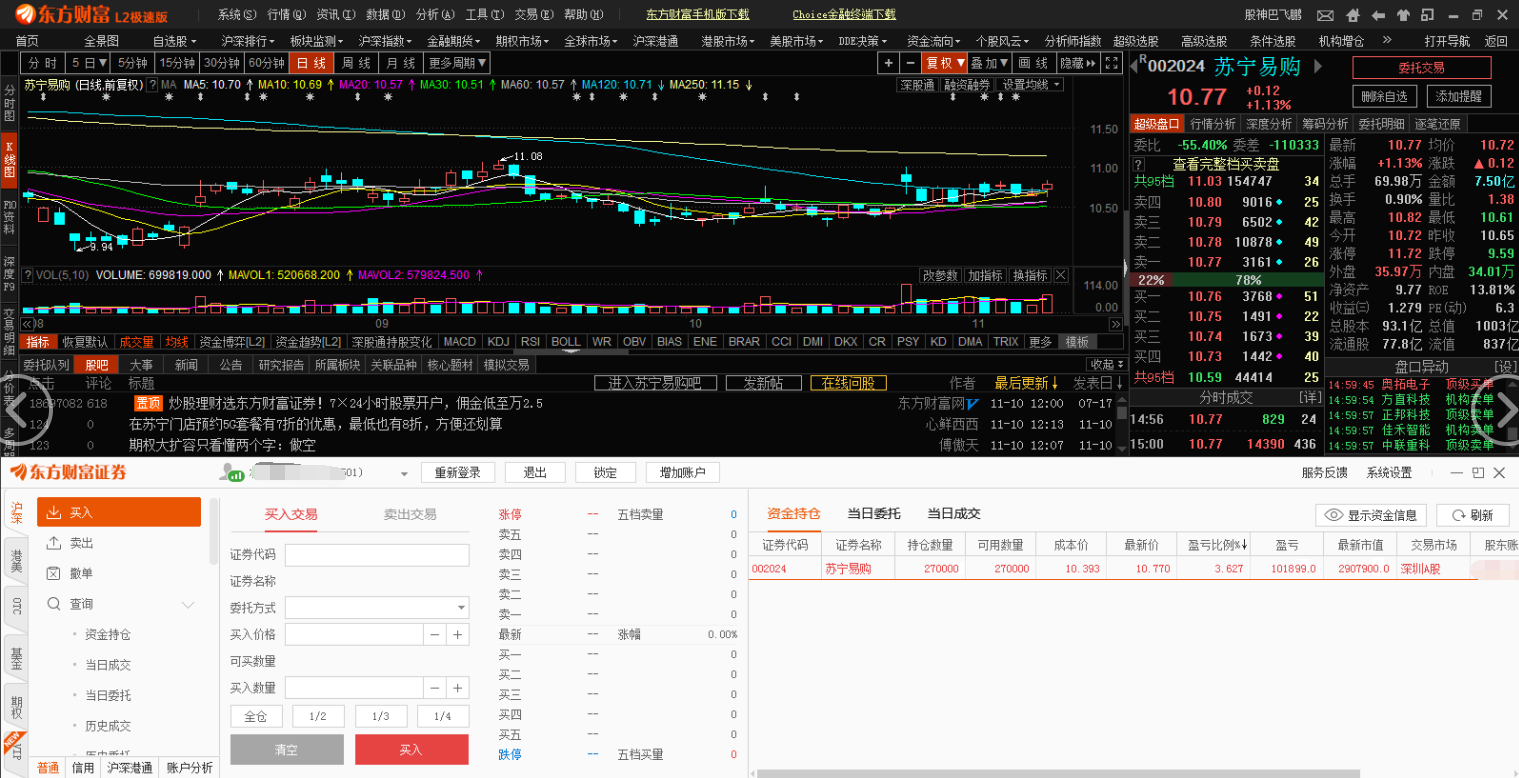
Task: Select the MACD indicator tab
Action: click(x=459, y=342)
